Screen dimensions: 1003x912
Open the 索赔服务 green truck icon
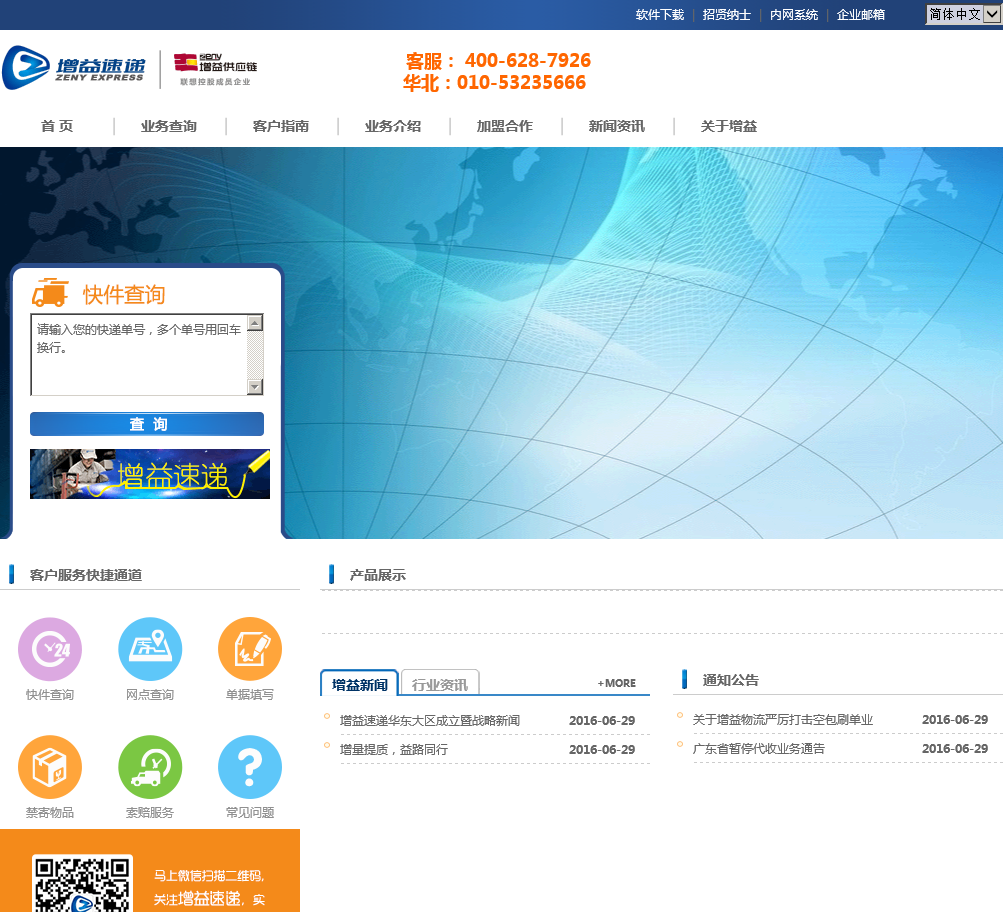(x=150, y=767)
